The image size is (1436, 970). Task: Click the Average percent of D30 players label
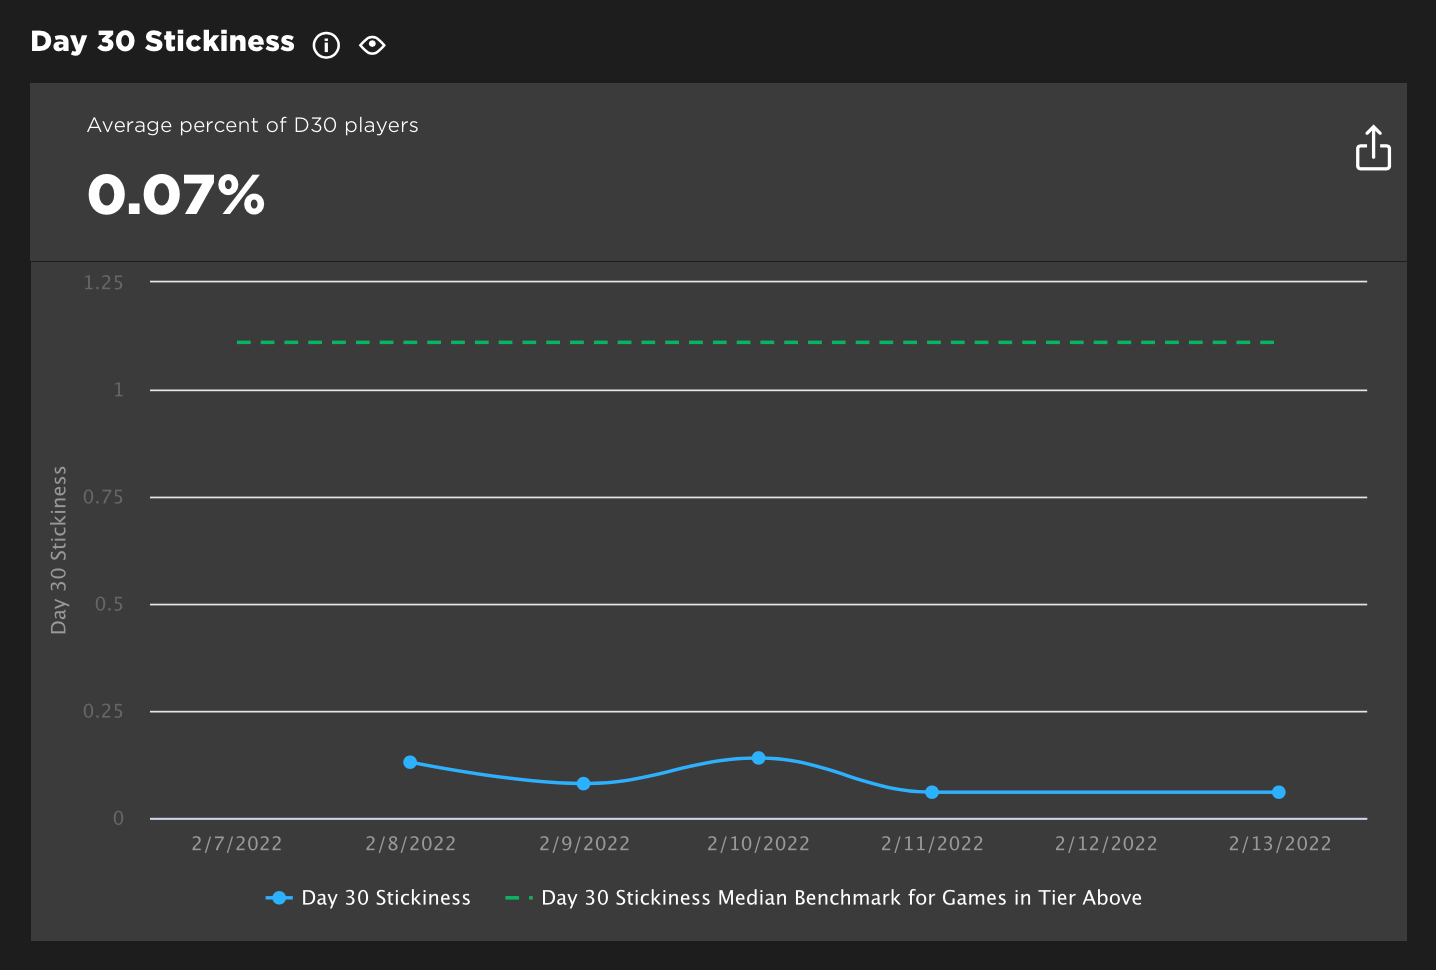click(x=253, y=125)
